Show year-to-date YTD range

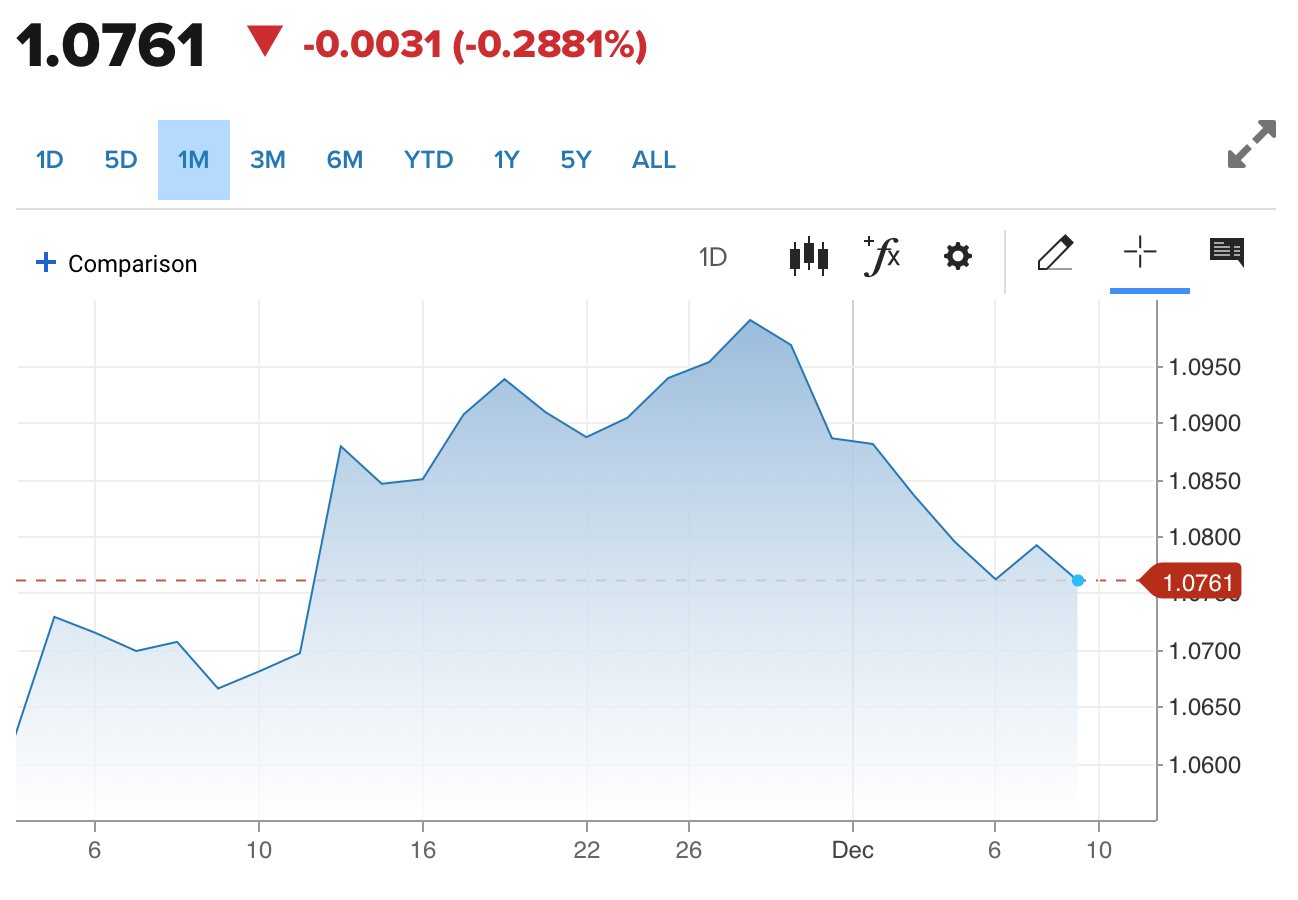pyautogui.click(x=429, y=160)
